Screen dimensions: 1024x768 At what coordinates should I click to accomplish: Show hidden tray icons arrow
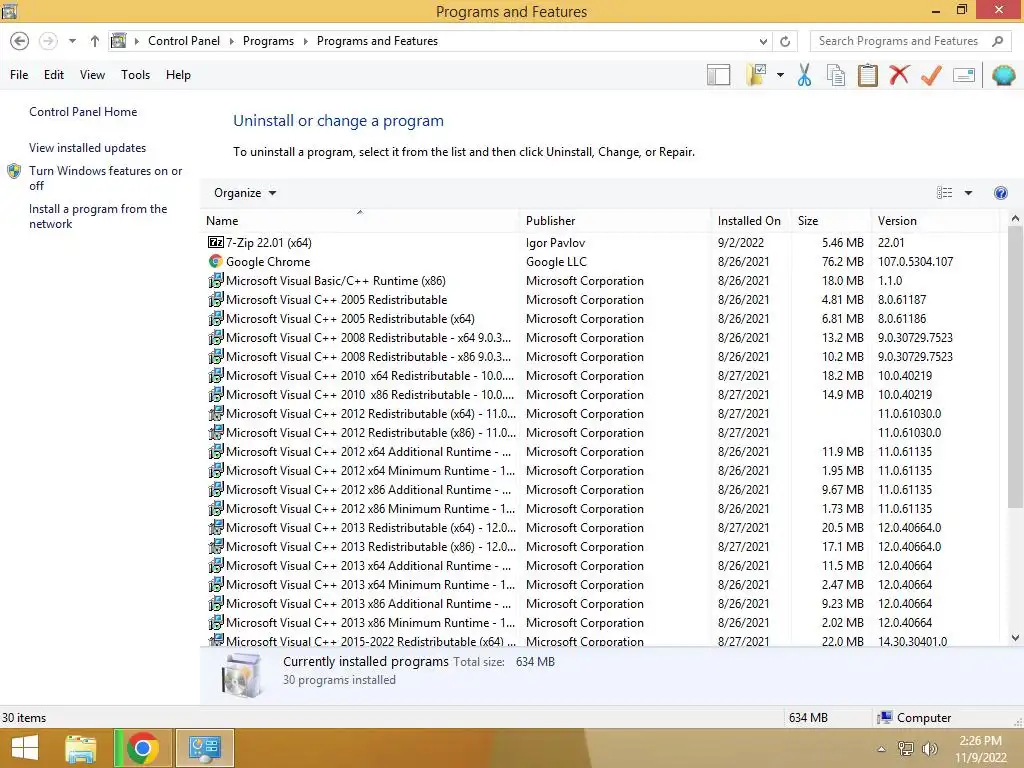pyautogui.click(x=882, y=749)
